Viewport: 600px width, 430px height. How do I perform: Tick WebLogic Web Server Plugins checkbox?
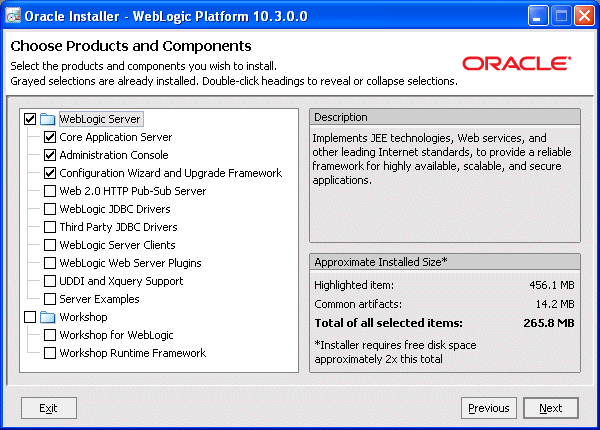click(x=50, y=263)
